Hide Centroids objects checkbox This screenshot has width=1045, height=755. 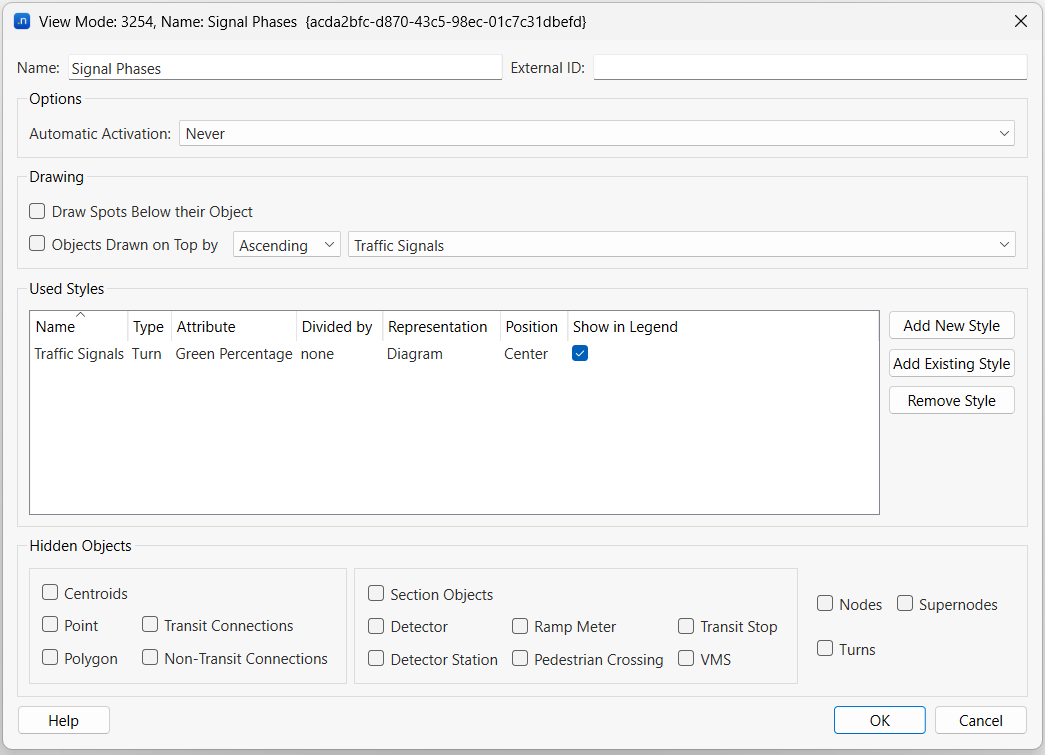[50, 593]
